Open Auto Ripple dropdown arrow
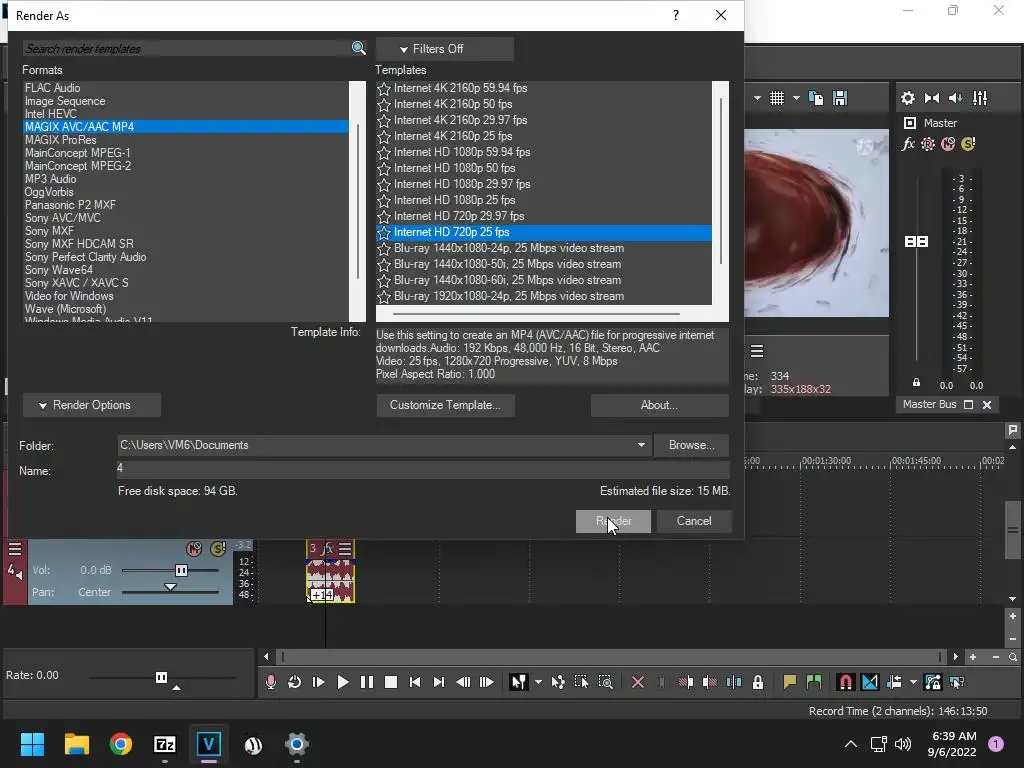This screenshot has width=1024, height=768. click(x=913, y=682)
